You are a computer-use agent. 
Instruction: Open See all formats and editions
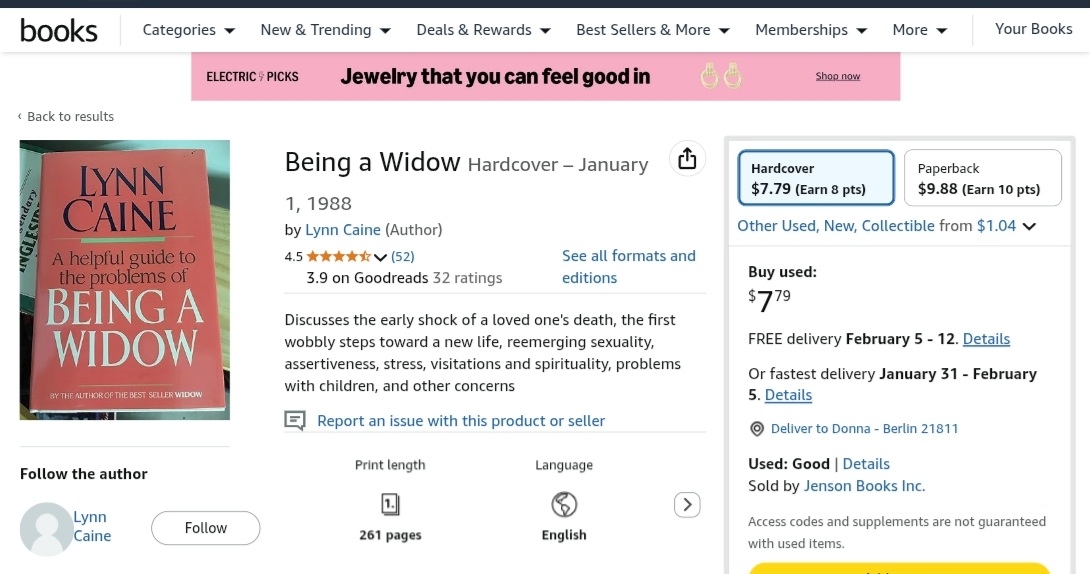point(628,267)
